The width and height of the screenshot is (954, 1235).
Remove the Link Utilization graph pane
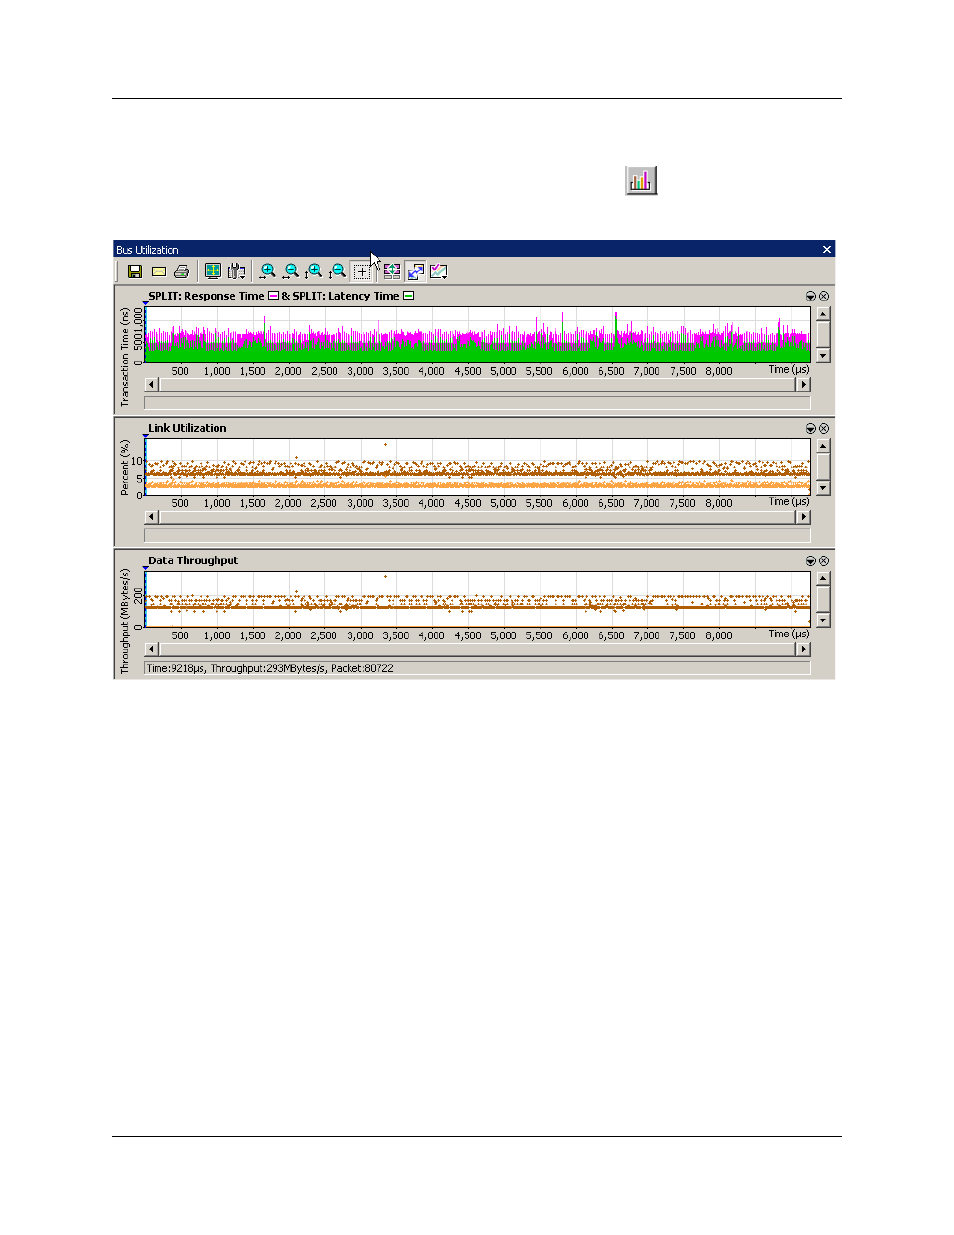click(x=824, y=428)
